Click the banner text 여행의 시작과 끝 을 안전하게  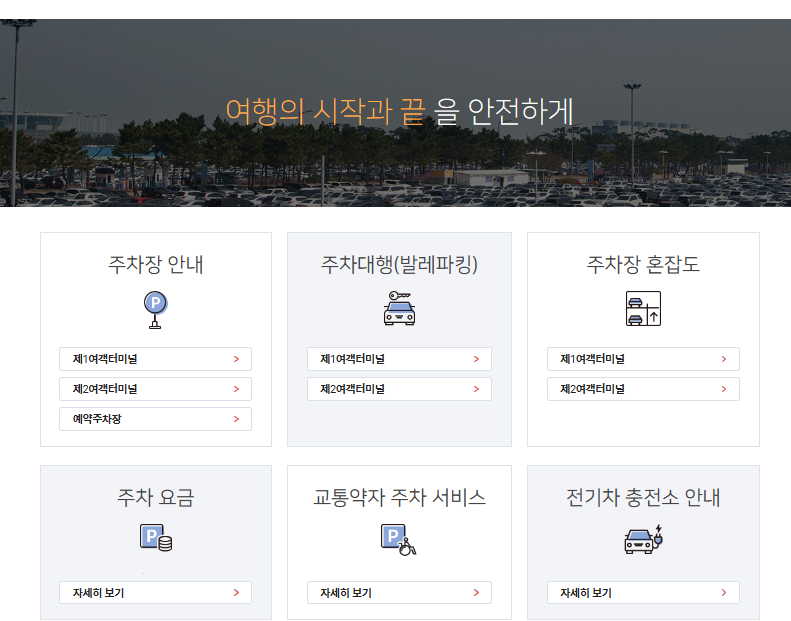click(400, 111)
